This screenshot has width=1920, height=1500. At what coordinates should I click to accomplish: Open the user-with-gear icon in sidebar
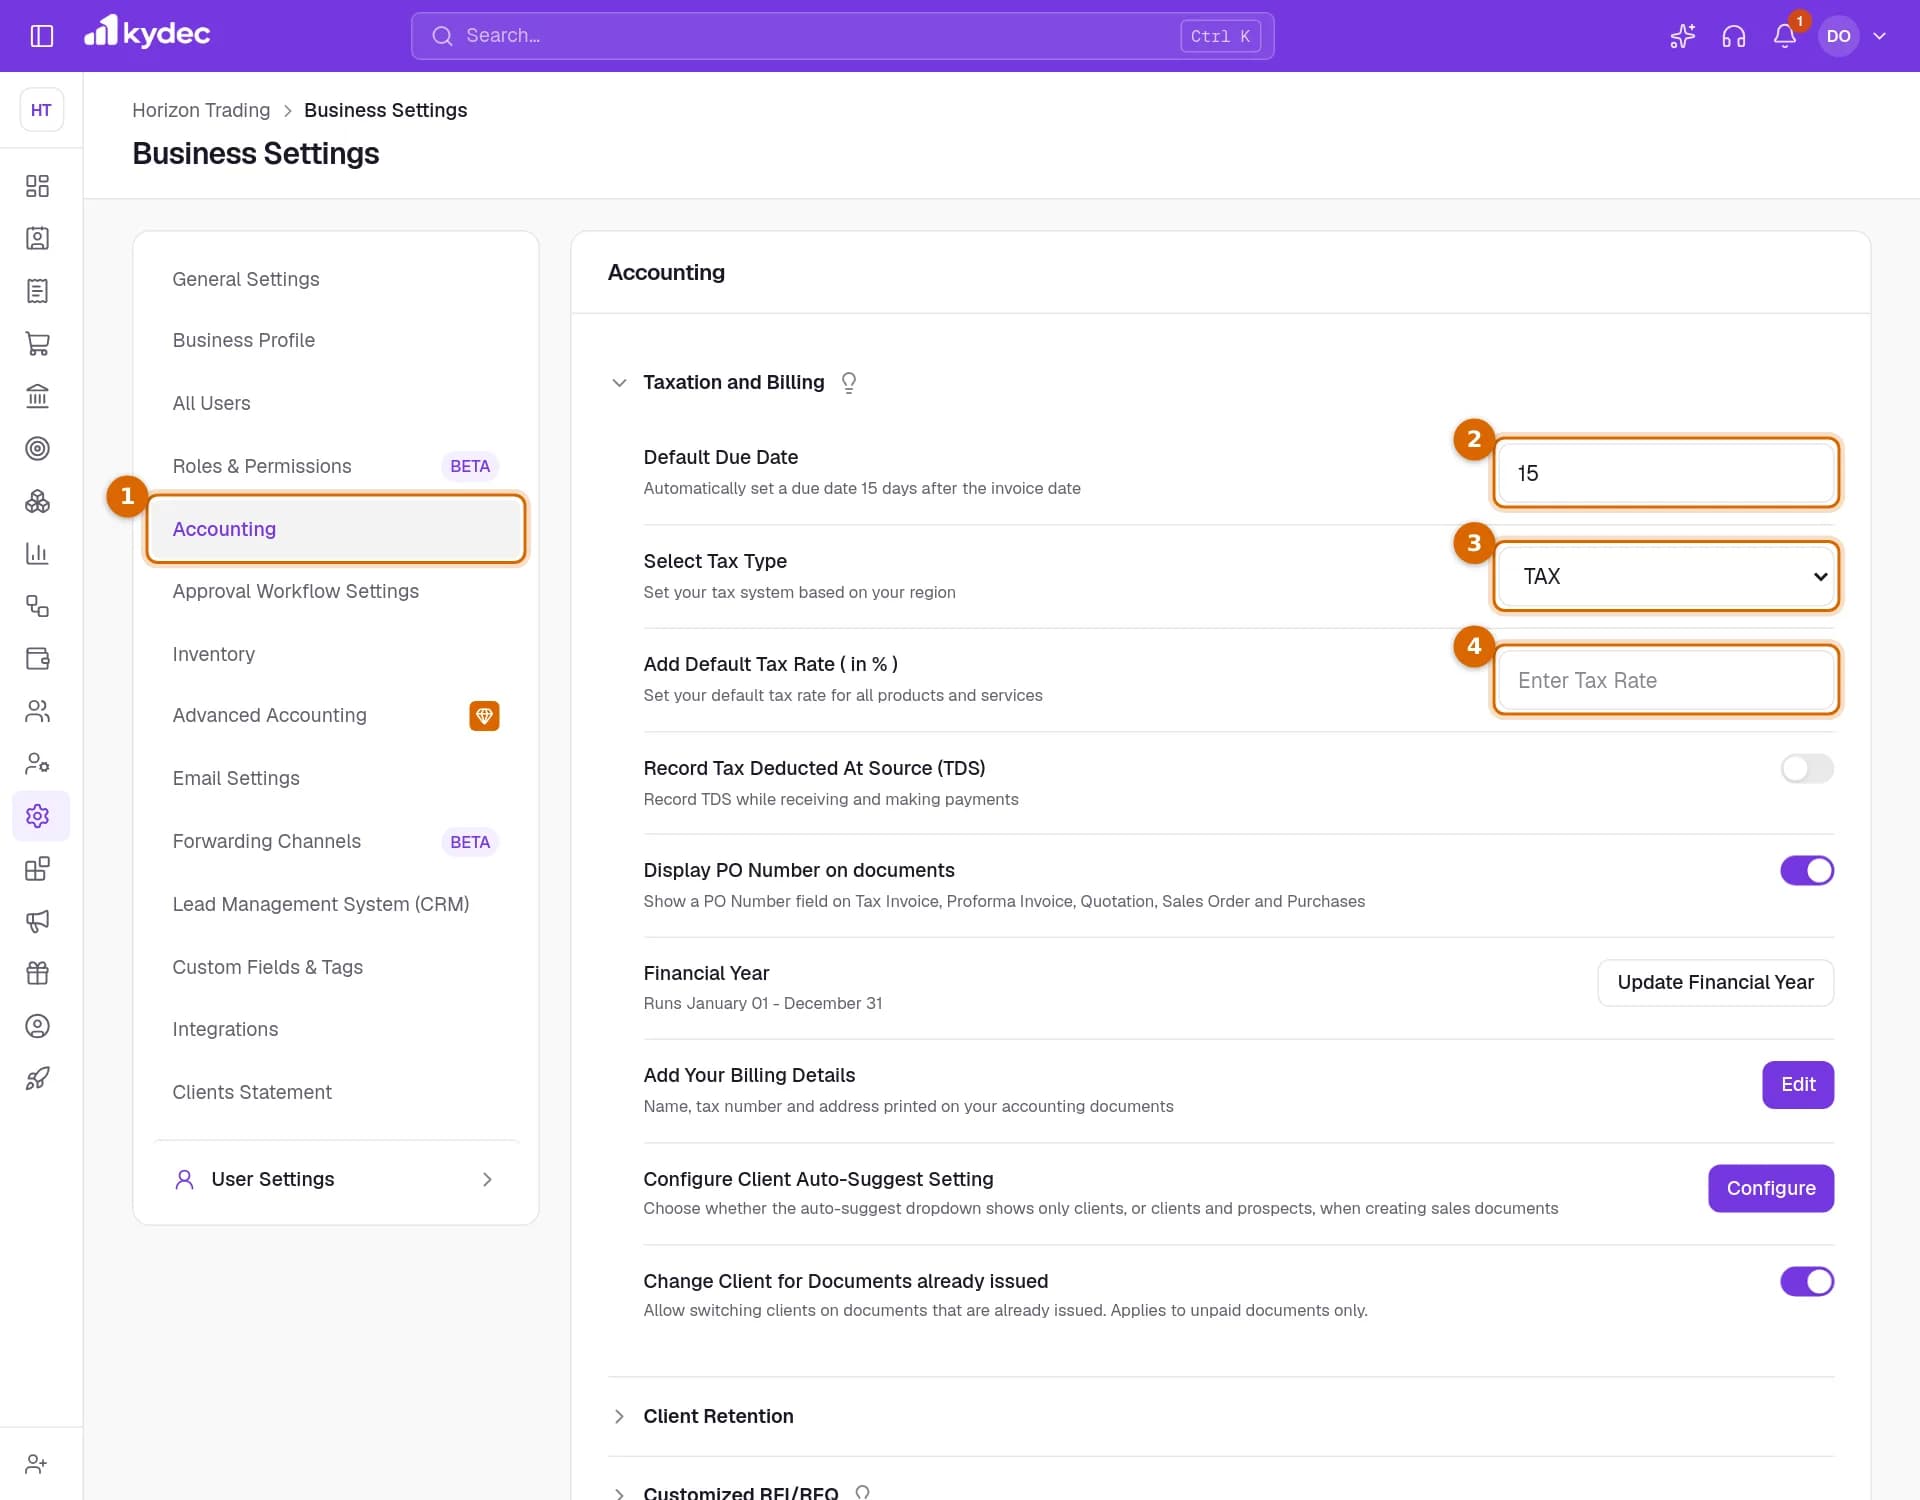point(37,763)
